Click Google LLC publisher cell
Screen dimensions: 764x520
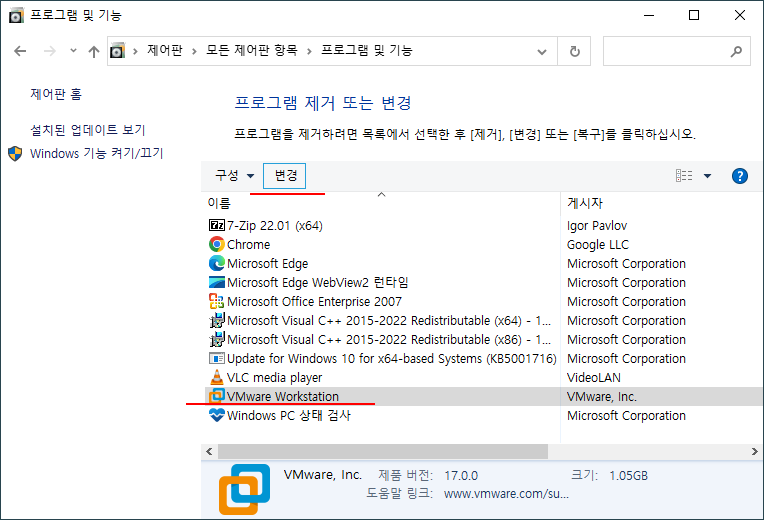point(598,245)
